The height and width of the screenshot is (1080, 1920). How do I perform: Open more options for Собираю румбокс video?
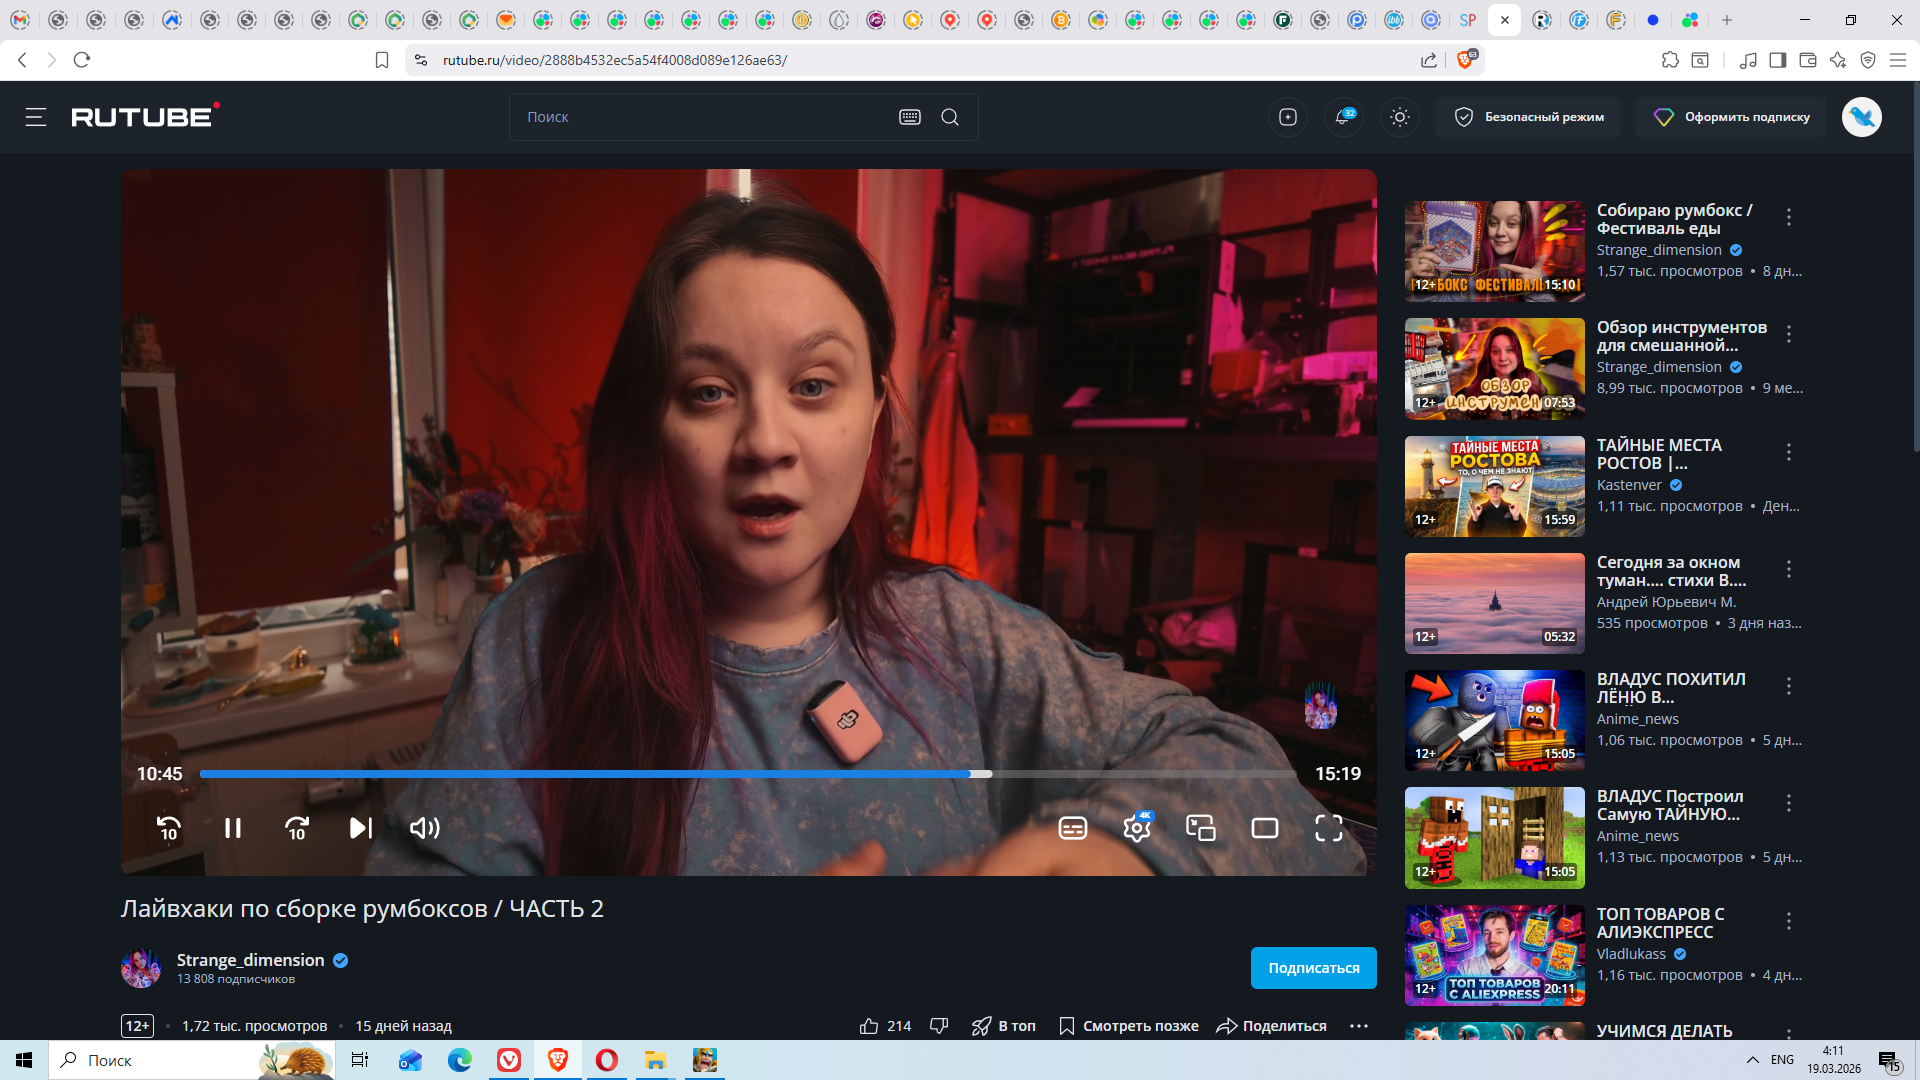click(1789, 217)
